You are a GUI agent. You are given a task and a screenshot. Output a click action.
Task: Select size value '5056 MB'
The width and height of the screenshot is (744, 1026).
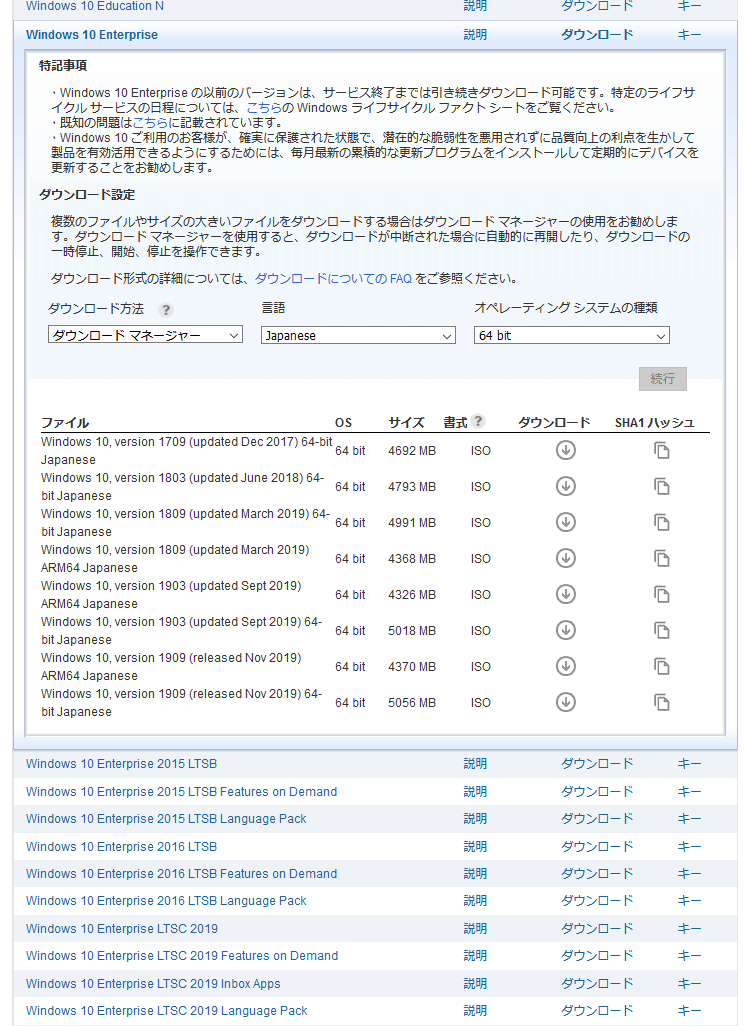(412, 702)
